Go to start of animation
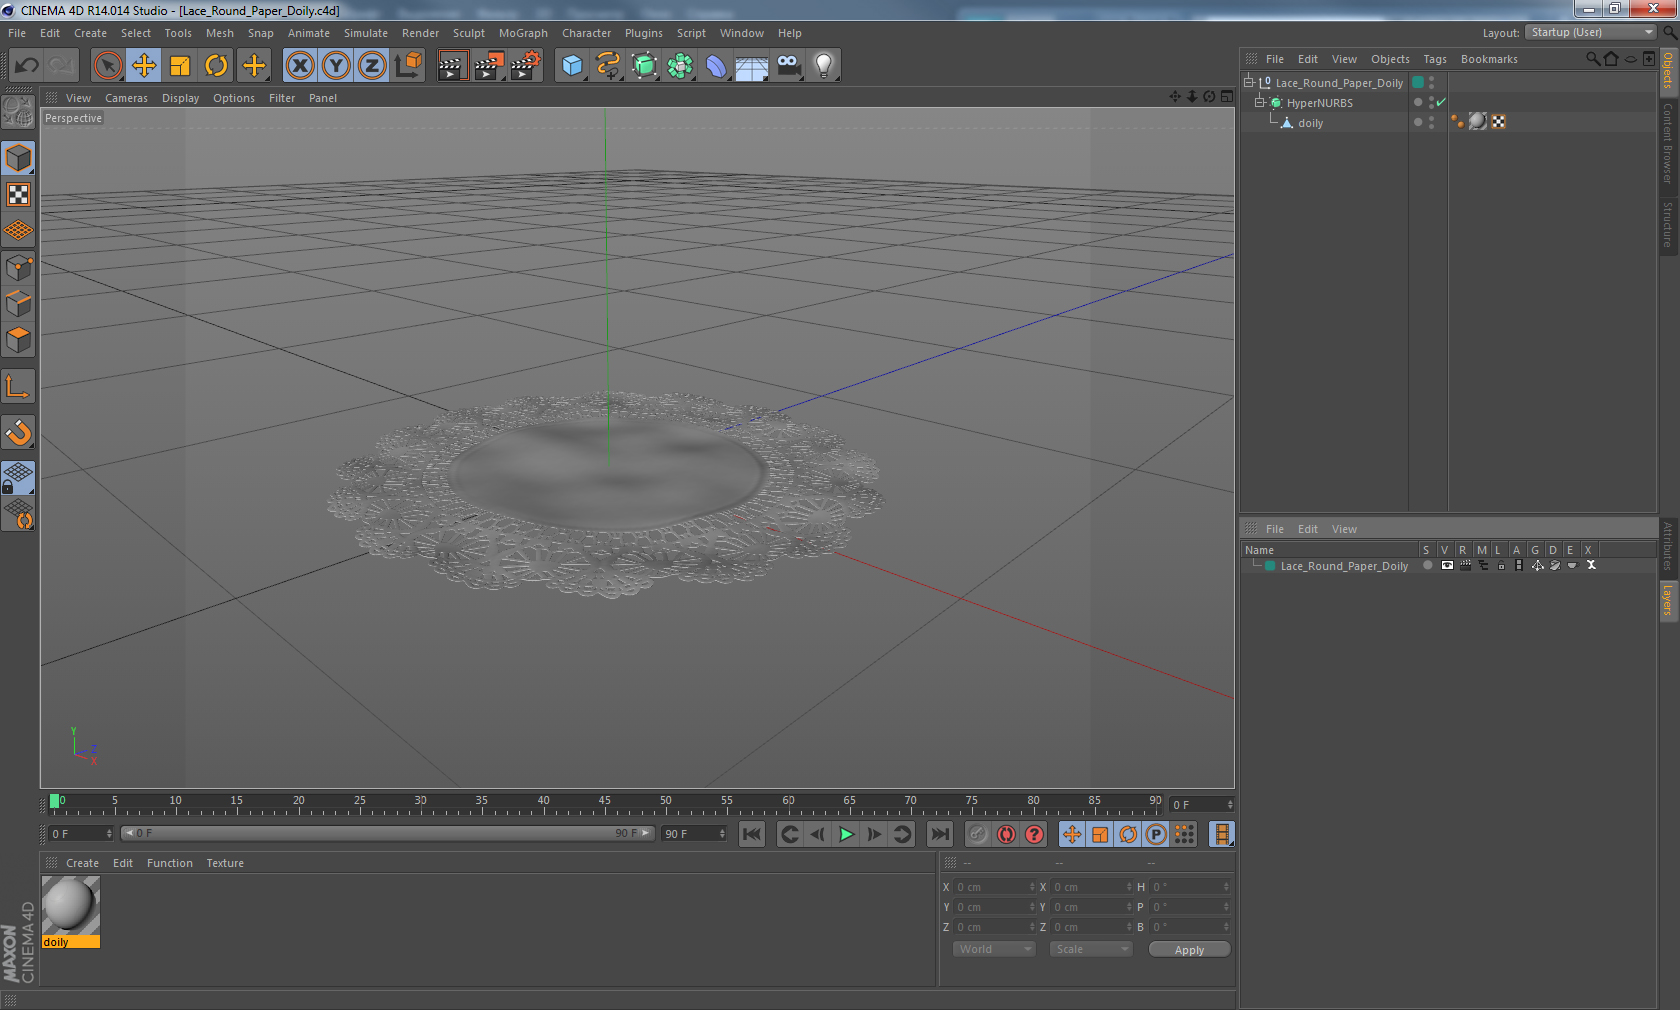The width and height of the screenshot is (1680, 1010). pos(752,834)
